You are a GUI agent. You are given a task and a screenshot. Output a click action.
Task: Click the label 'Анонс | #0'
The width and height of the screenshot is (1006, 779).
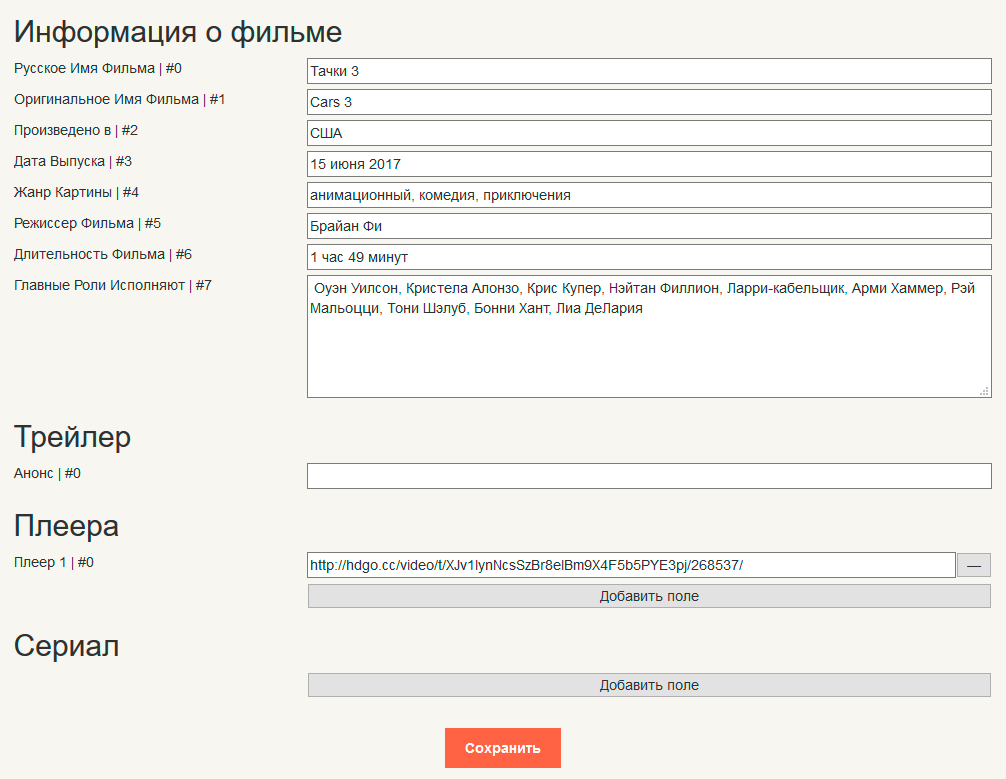(x=47, y=474)
